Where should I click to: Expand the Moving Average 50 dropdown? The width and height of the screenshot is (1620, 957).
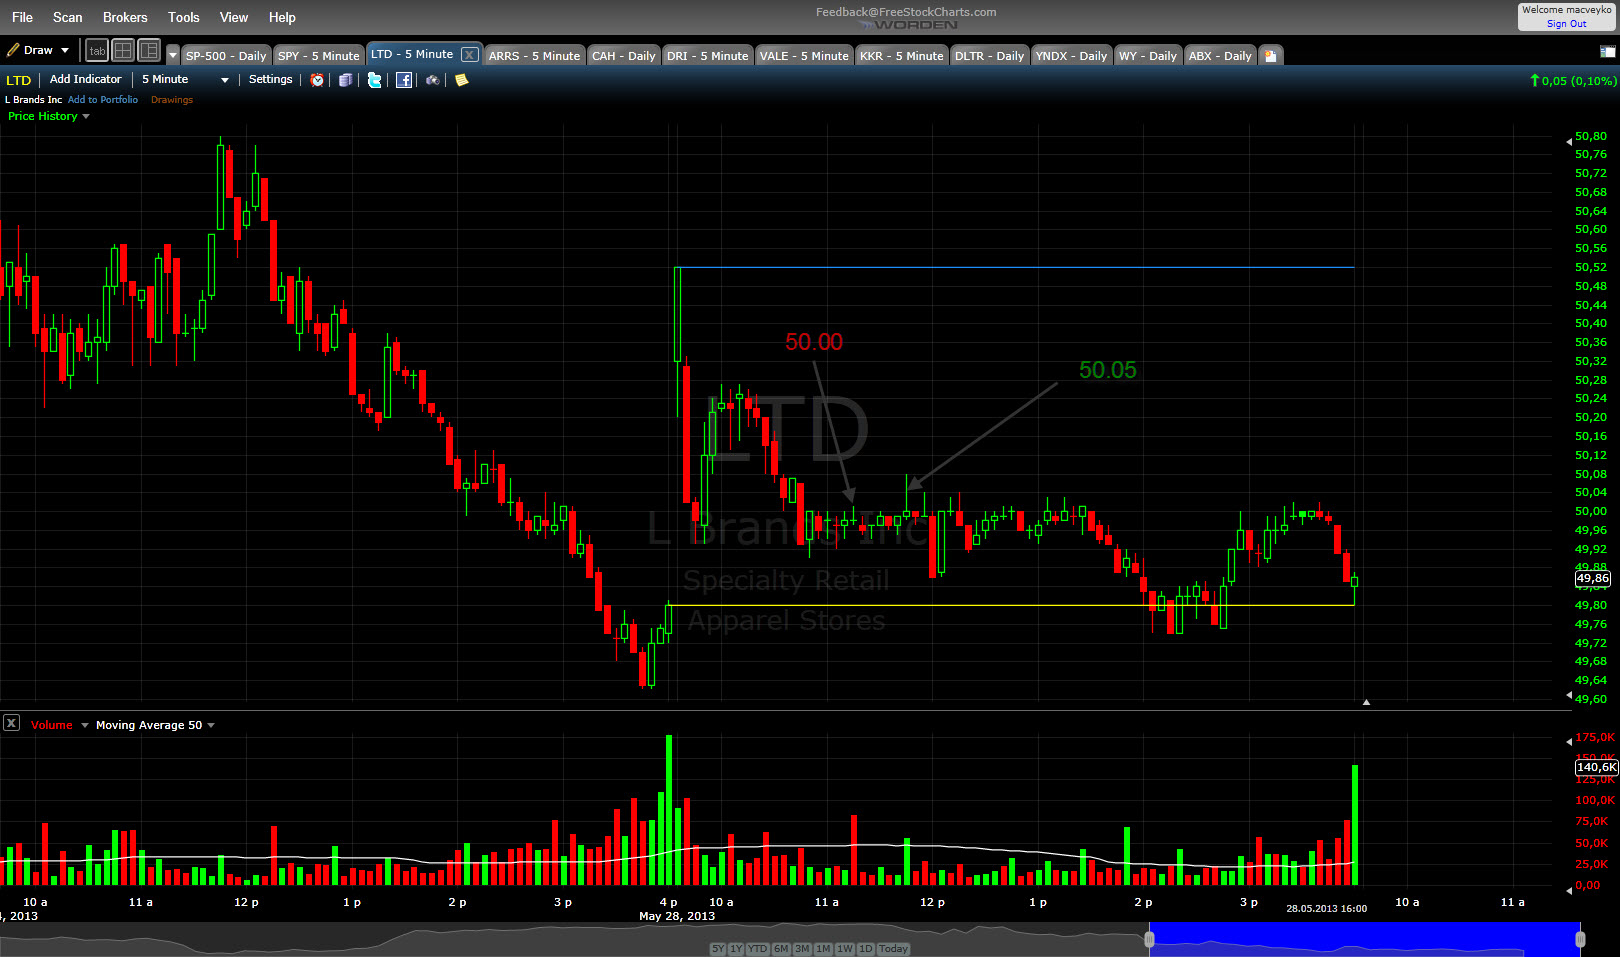tap(211, 725)
